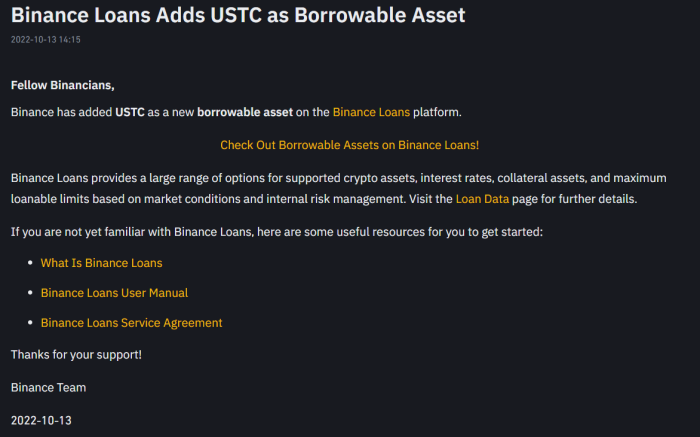
Task: Click the Thanks for your support line
Action: tap(76, 354)
